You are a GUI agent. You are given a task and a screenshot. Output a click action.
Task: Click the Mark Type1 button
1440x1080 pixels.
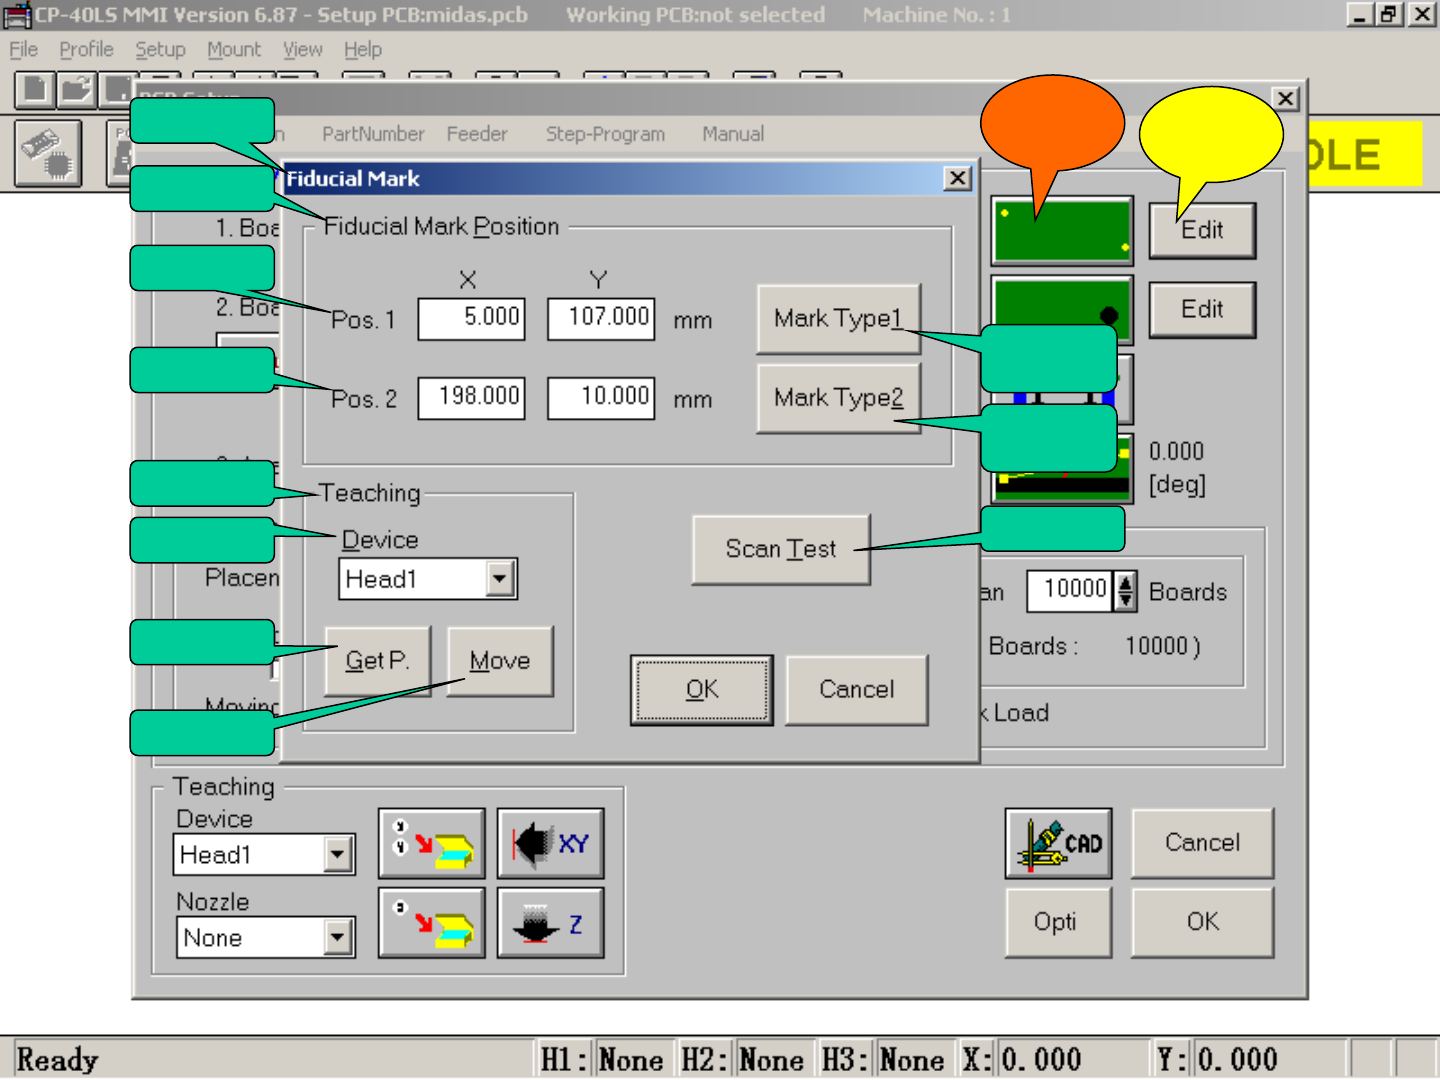click(x=838, y=319)
